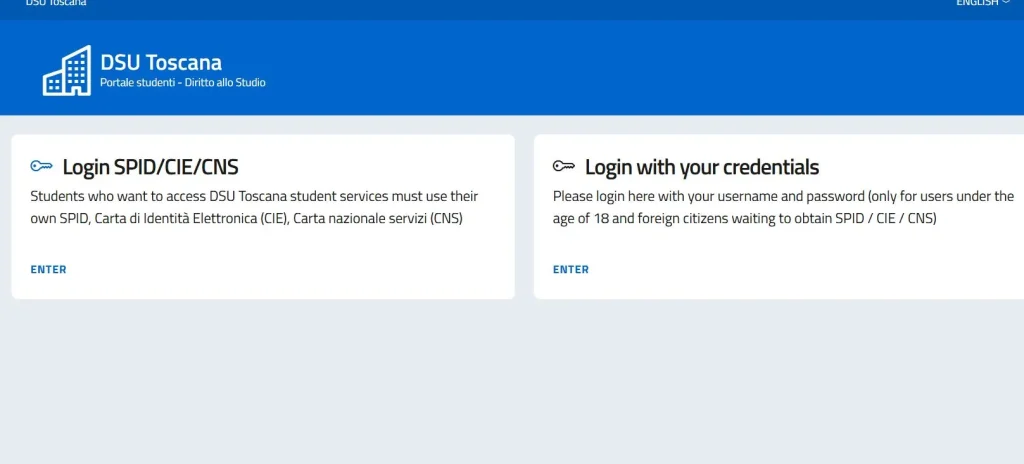
Task: Click the SPID/CIE/CNS description paragraph
Action: point(254,207)
